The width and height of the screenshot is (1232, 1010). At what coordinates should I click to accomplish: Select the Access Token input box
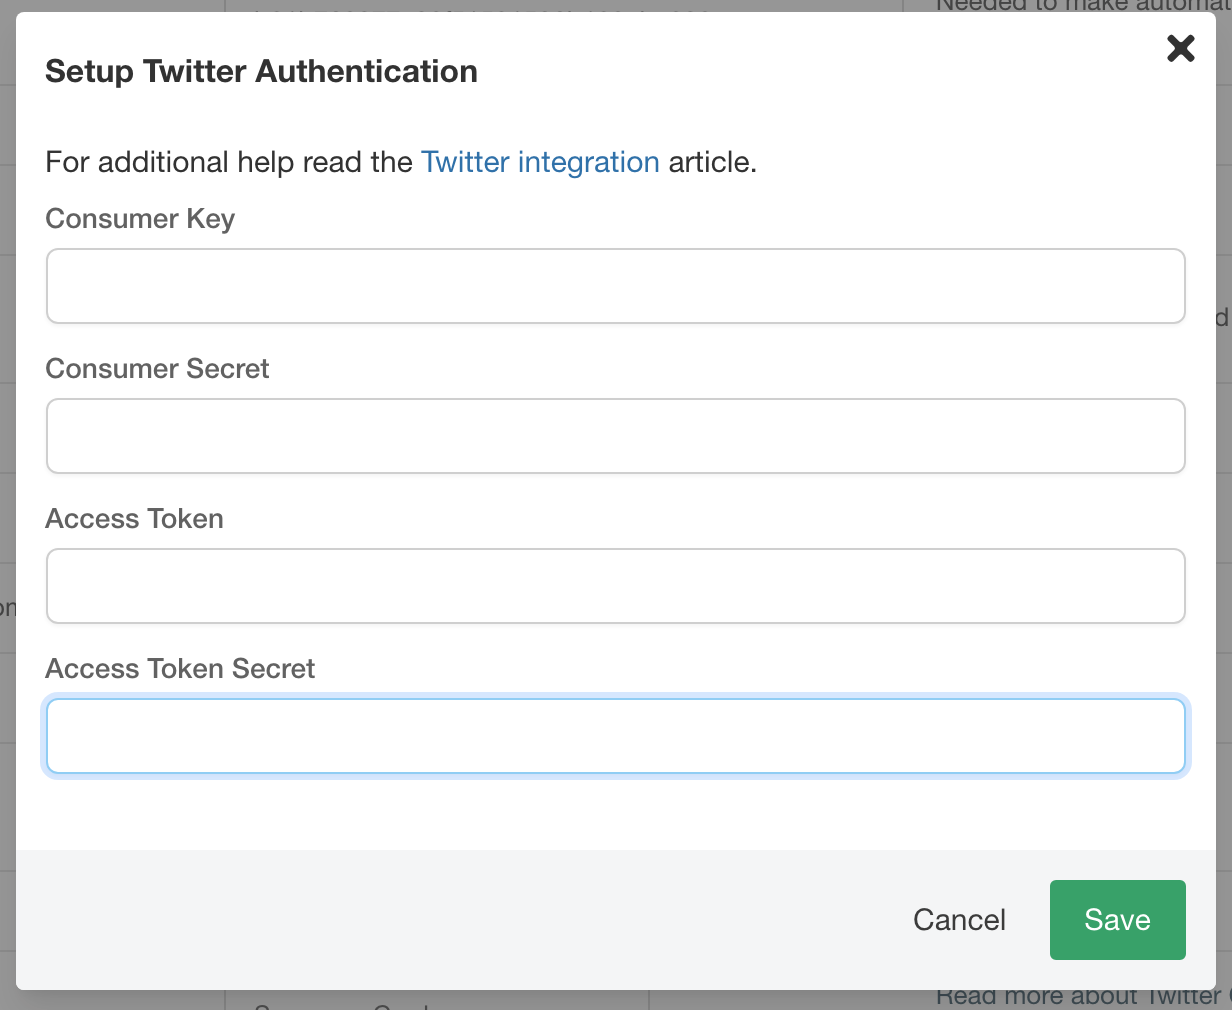(616, 586)
